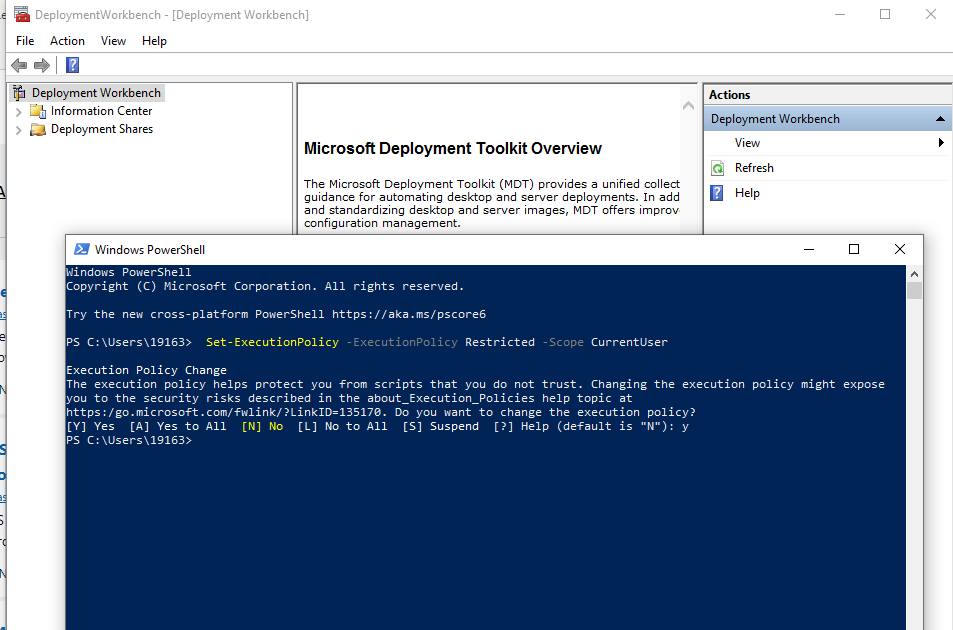Open the File menu
The height and width of the screenshot is (630, 953).
pos(25,41)
